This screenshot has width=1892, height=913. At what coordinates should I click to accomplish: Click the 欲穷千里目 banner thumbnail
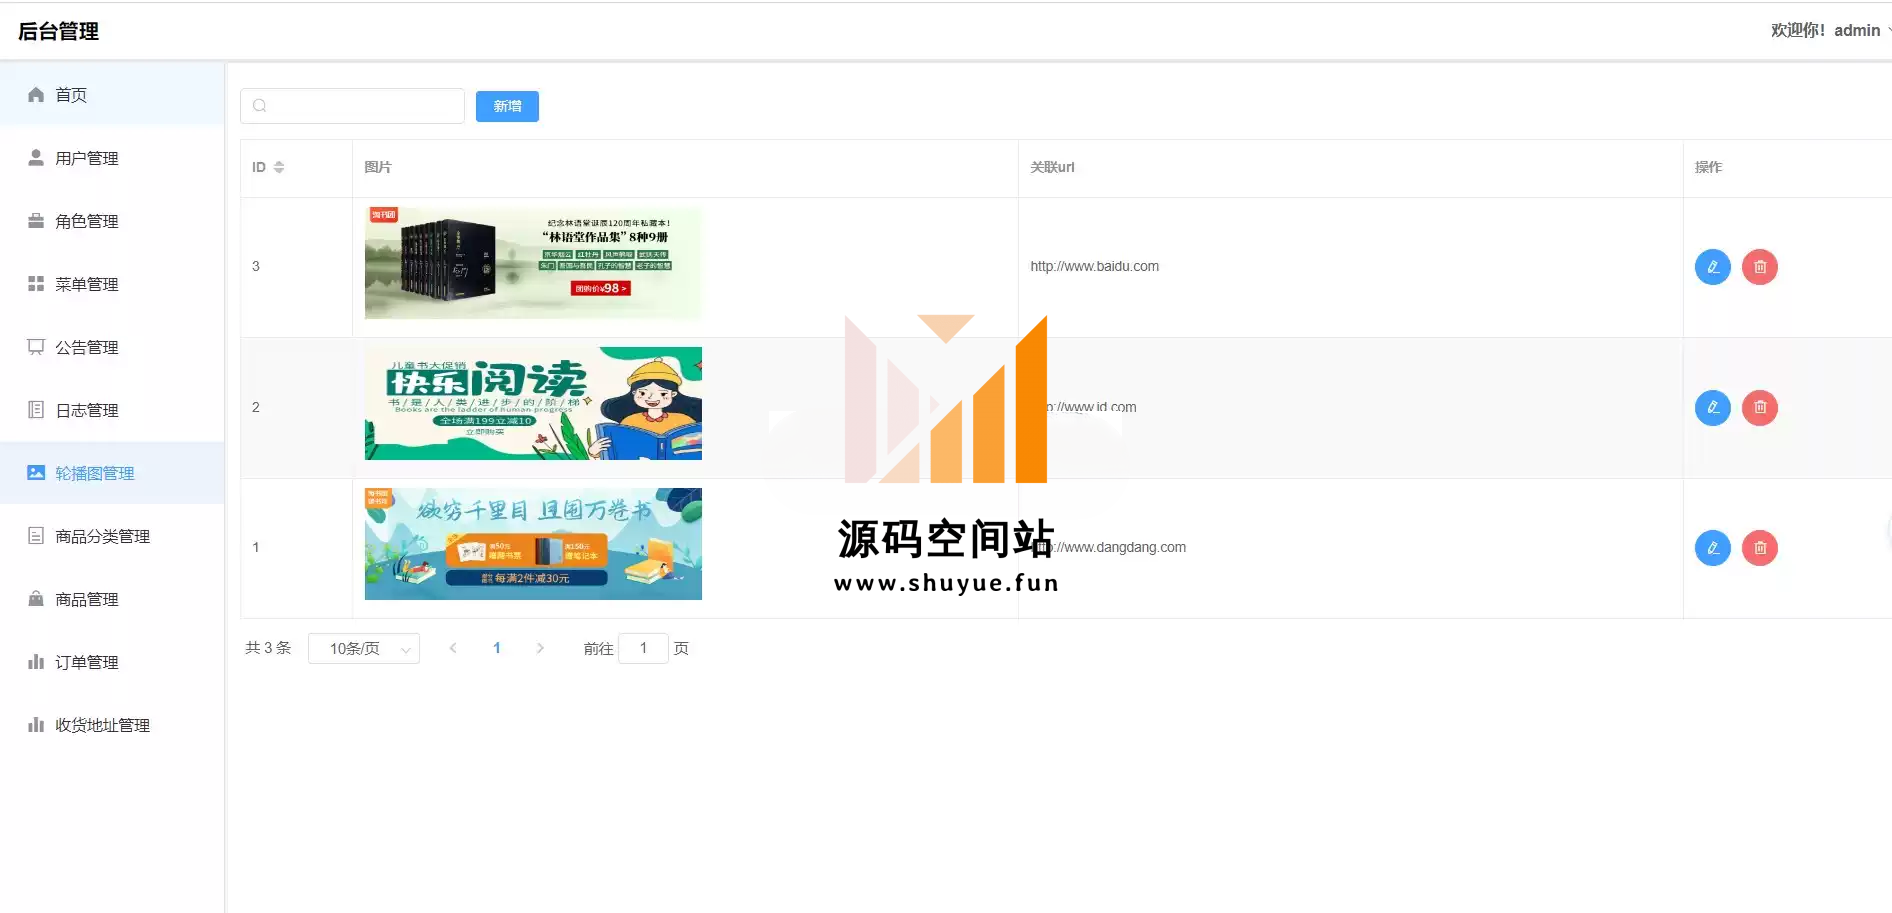point(533,544)
